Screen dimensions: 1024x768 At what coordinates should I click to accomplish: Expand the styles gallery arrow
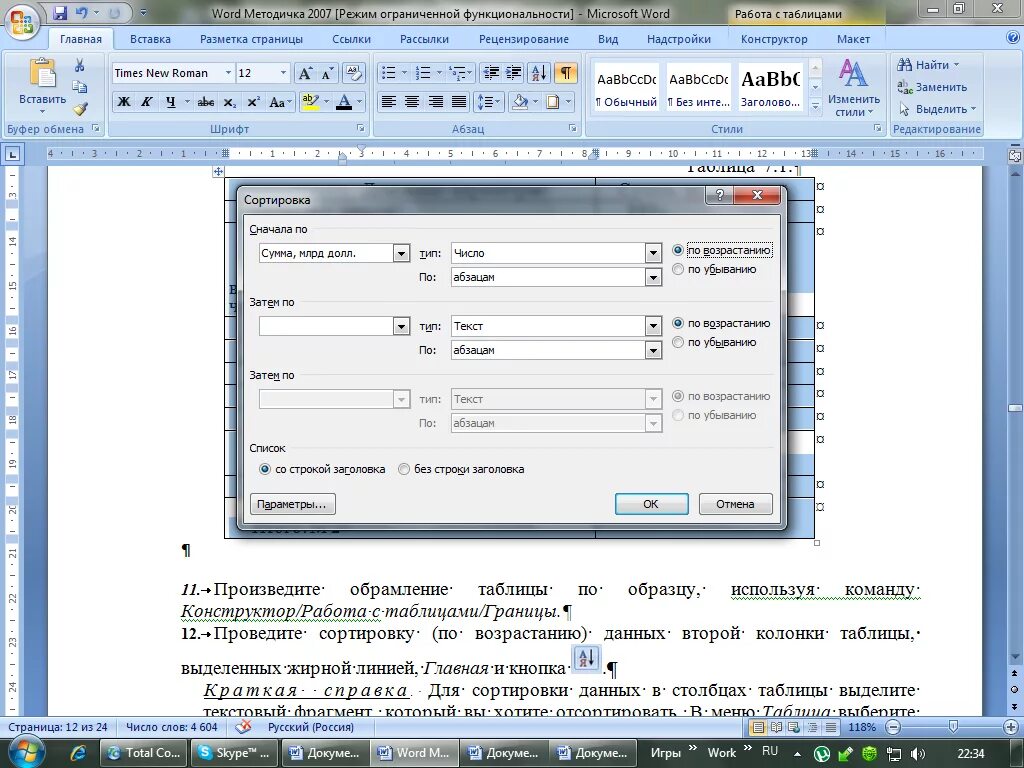coord(815,106)
